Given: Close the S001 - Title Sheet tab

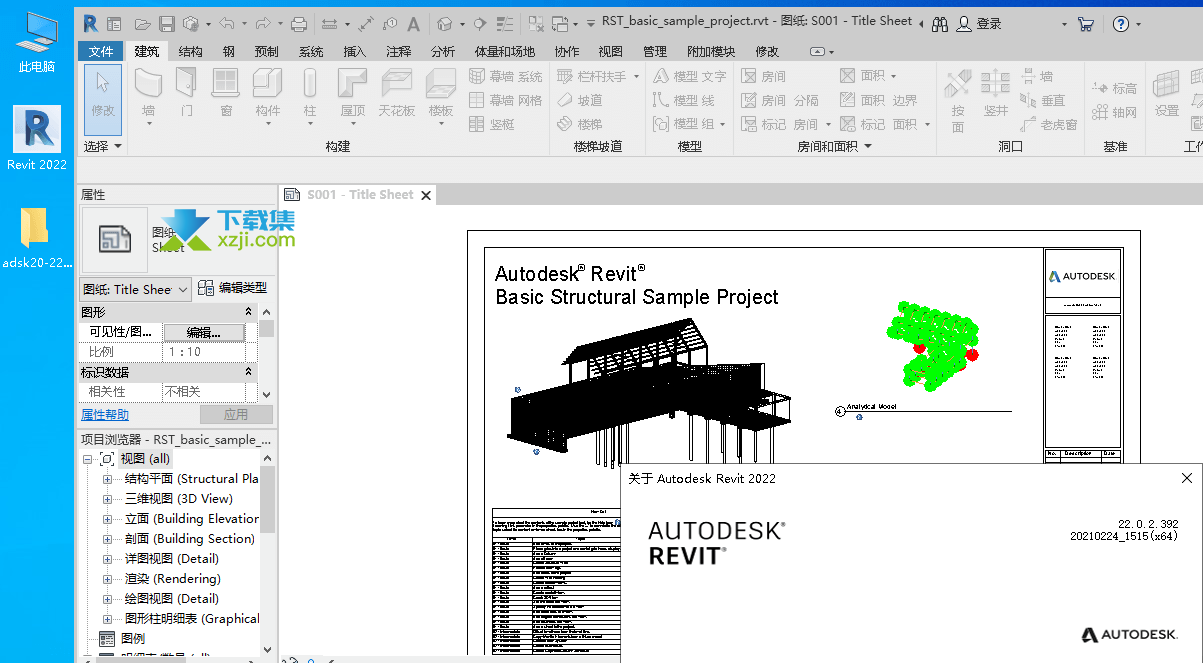Looking at the screenshot, I should point(426,195).
